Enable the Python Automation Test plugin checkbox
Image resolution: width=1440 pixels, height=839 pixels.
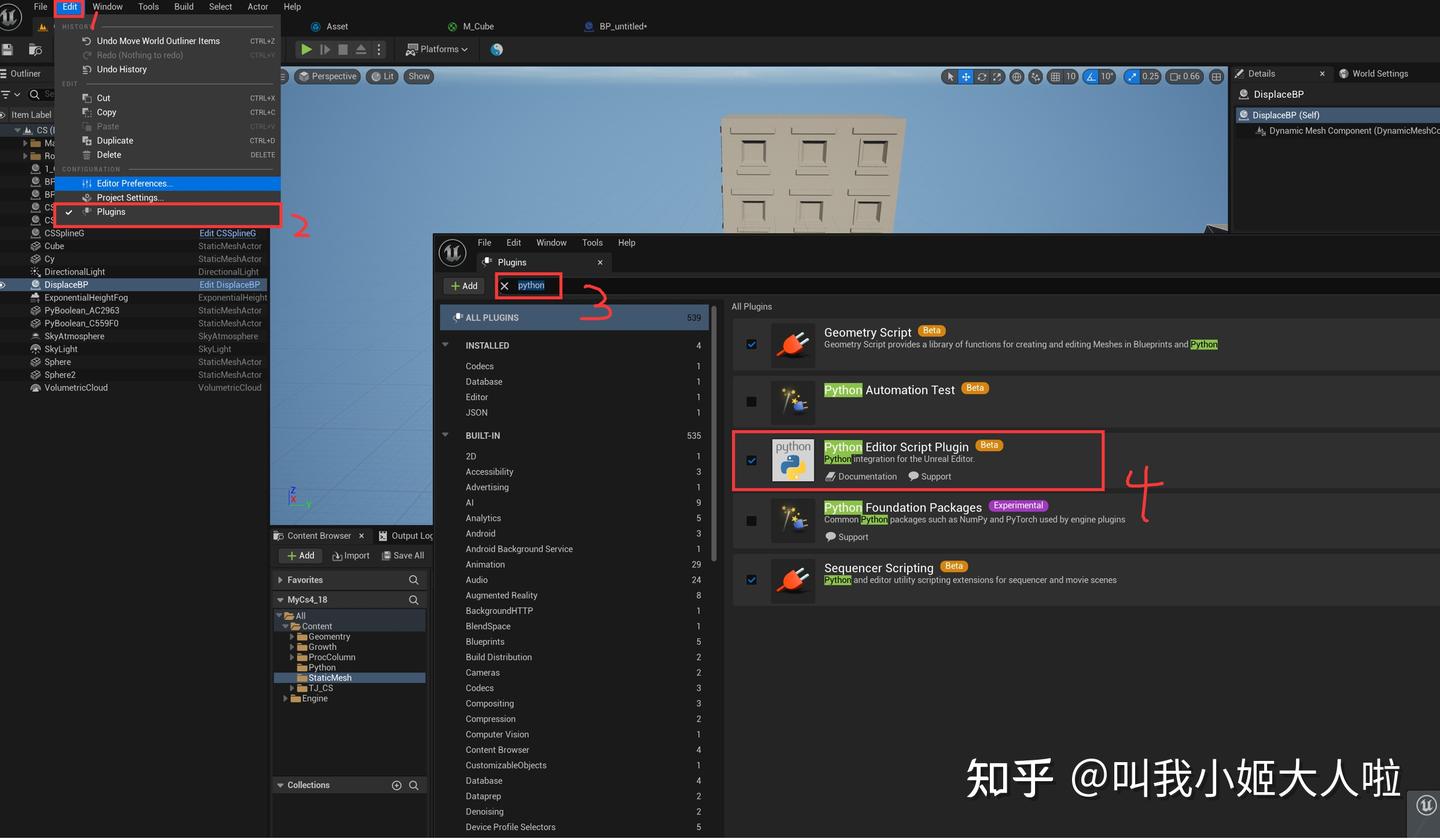coord(751,401)
